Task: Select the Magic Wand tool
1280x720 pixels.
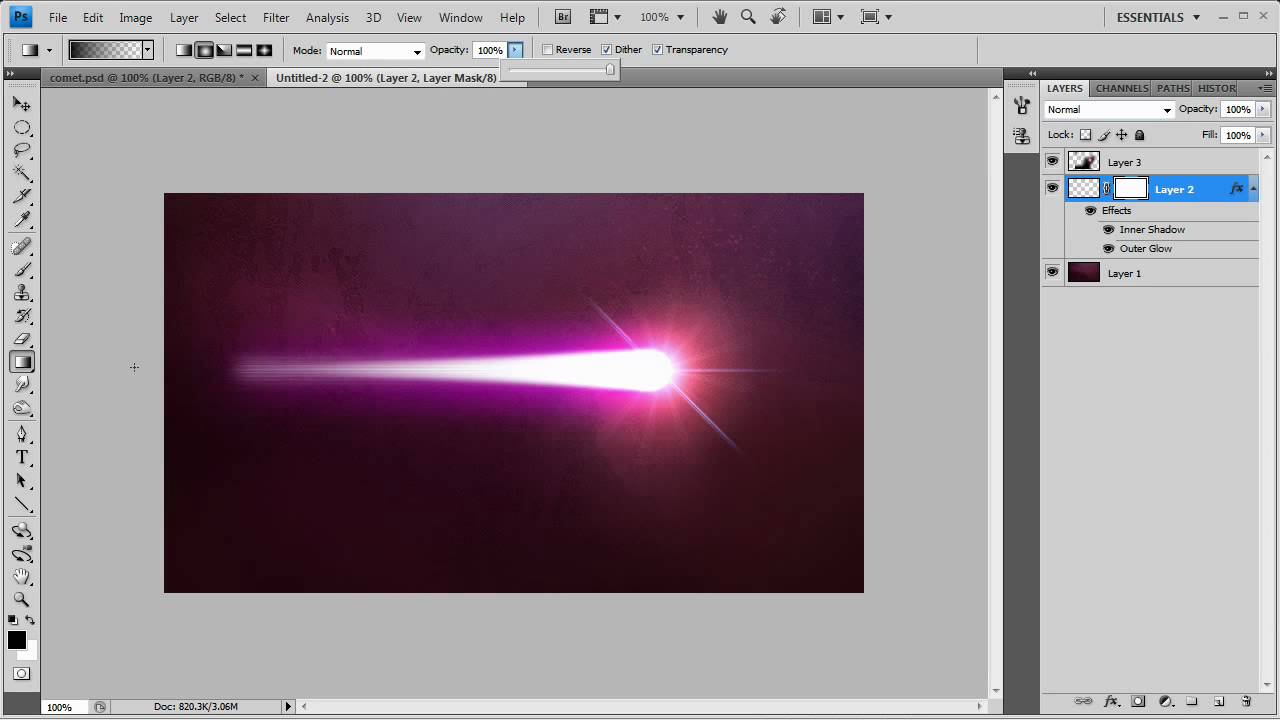Action: [x=22, y=174]
